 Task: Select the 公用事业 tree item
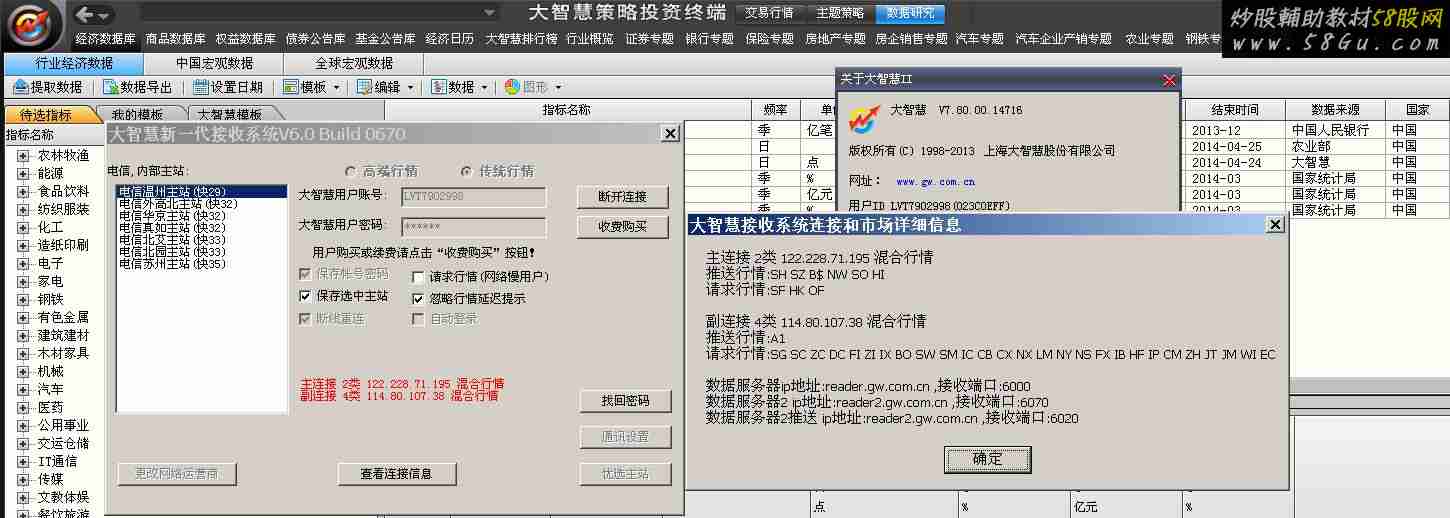click(x=63, y=425)
